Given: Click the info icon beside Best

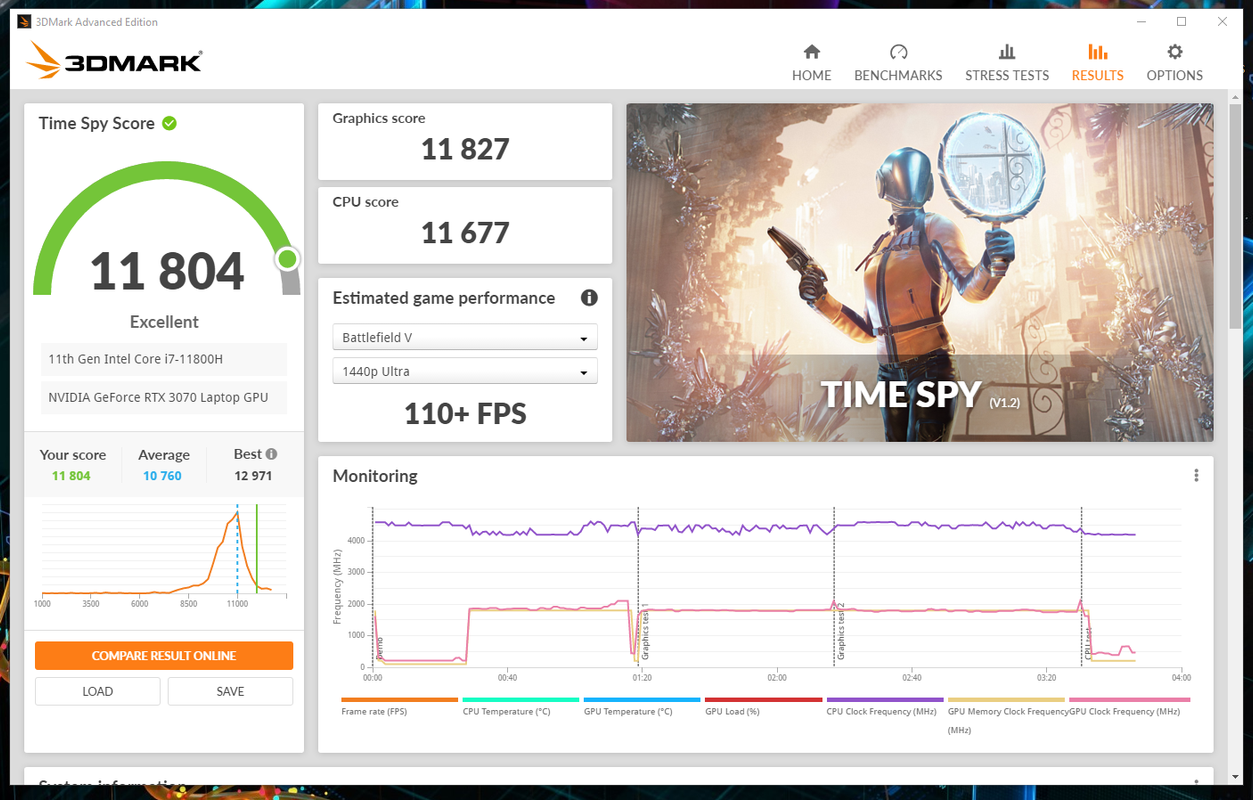Looking at the screenshot, I should coord(271,454).
